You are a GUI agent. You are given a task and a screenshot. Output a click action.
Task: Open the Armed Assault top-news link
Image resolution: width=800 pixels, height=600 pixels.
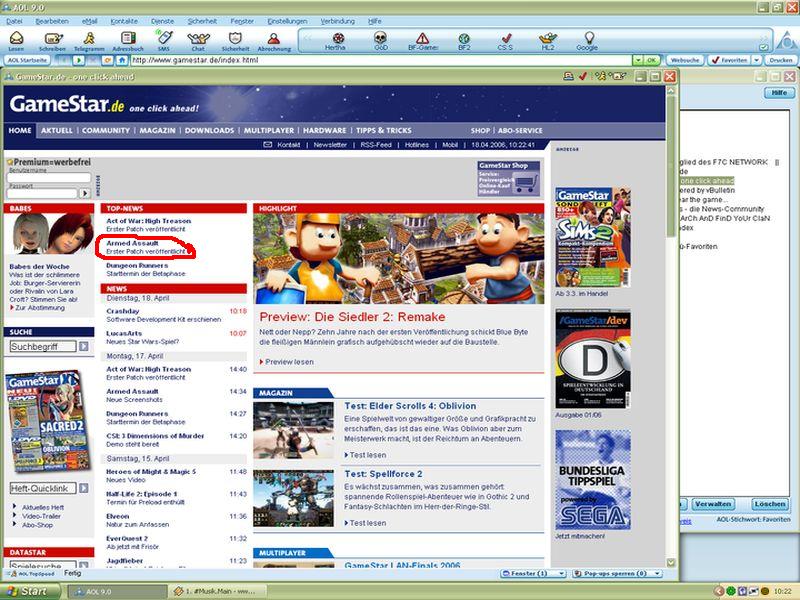point(133,243)
